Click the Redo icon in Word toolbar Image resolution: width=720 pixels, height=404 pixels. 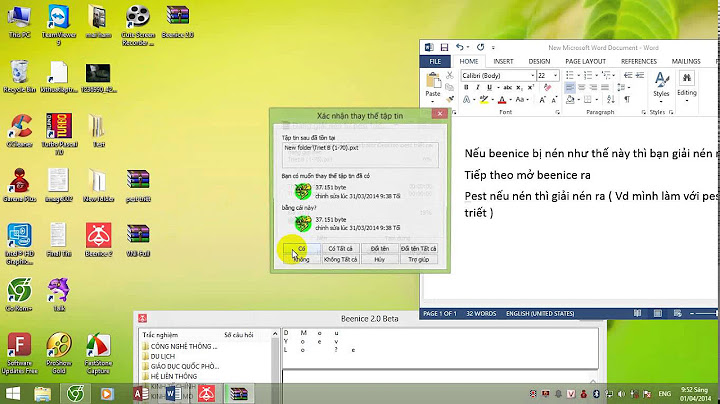(x=480, y=47)
